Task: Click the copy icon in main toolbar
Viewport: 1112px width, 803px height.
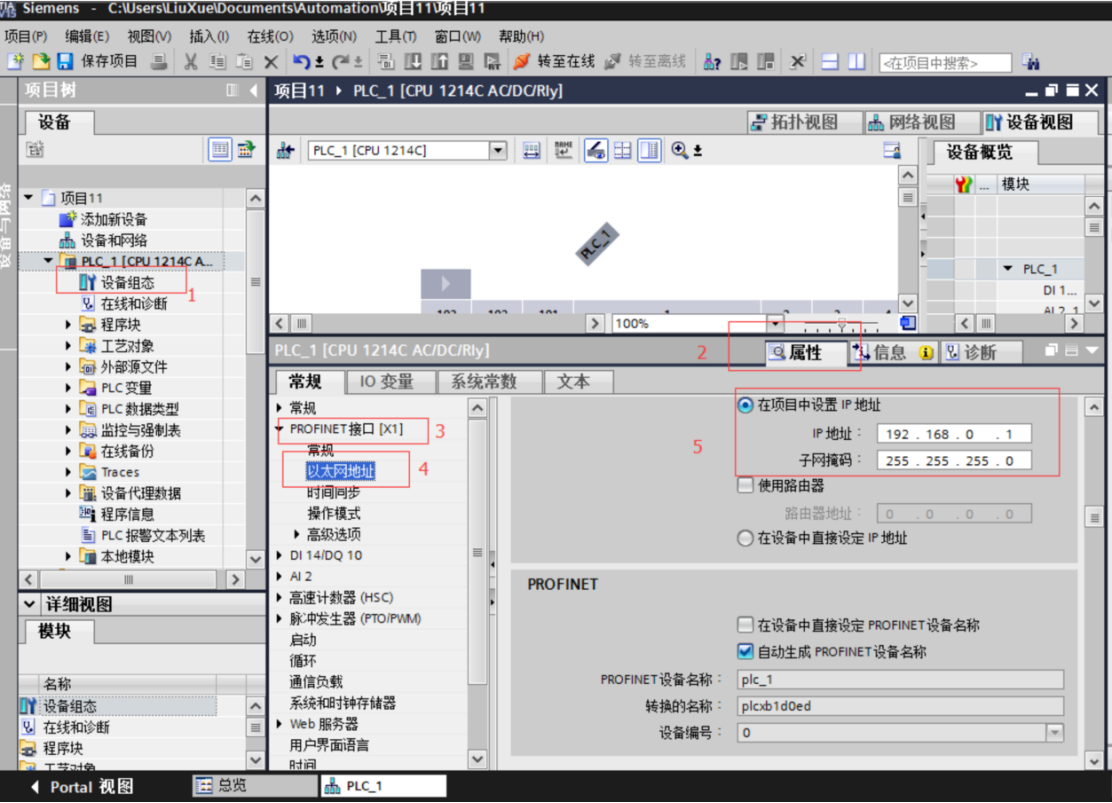Action: (217, 62)
